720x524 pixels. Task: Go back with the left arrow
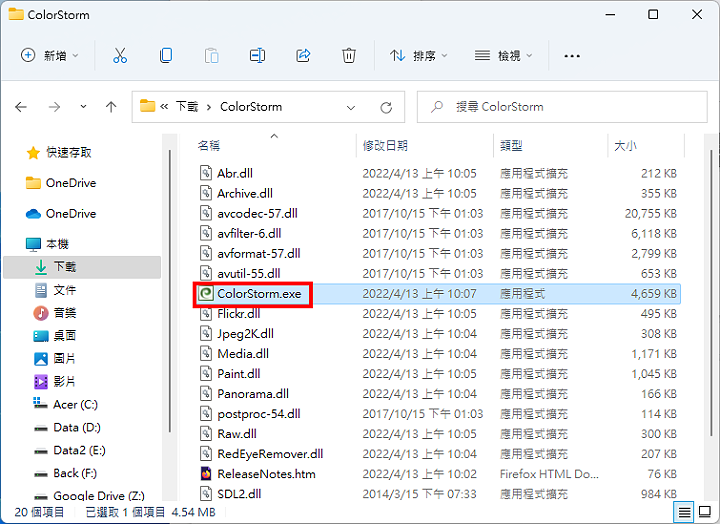(21, 107)
